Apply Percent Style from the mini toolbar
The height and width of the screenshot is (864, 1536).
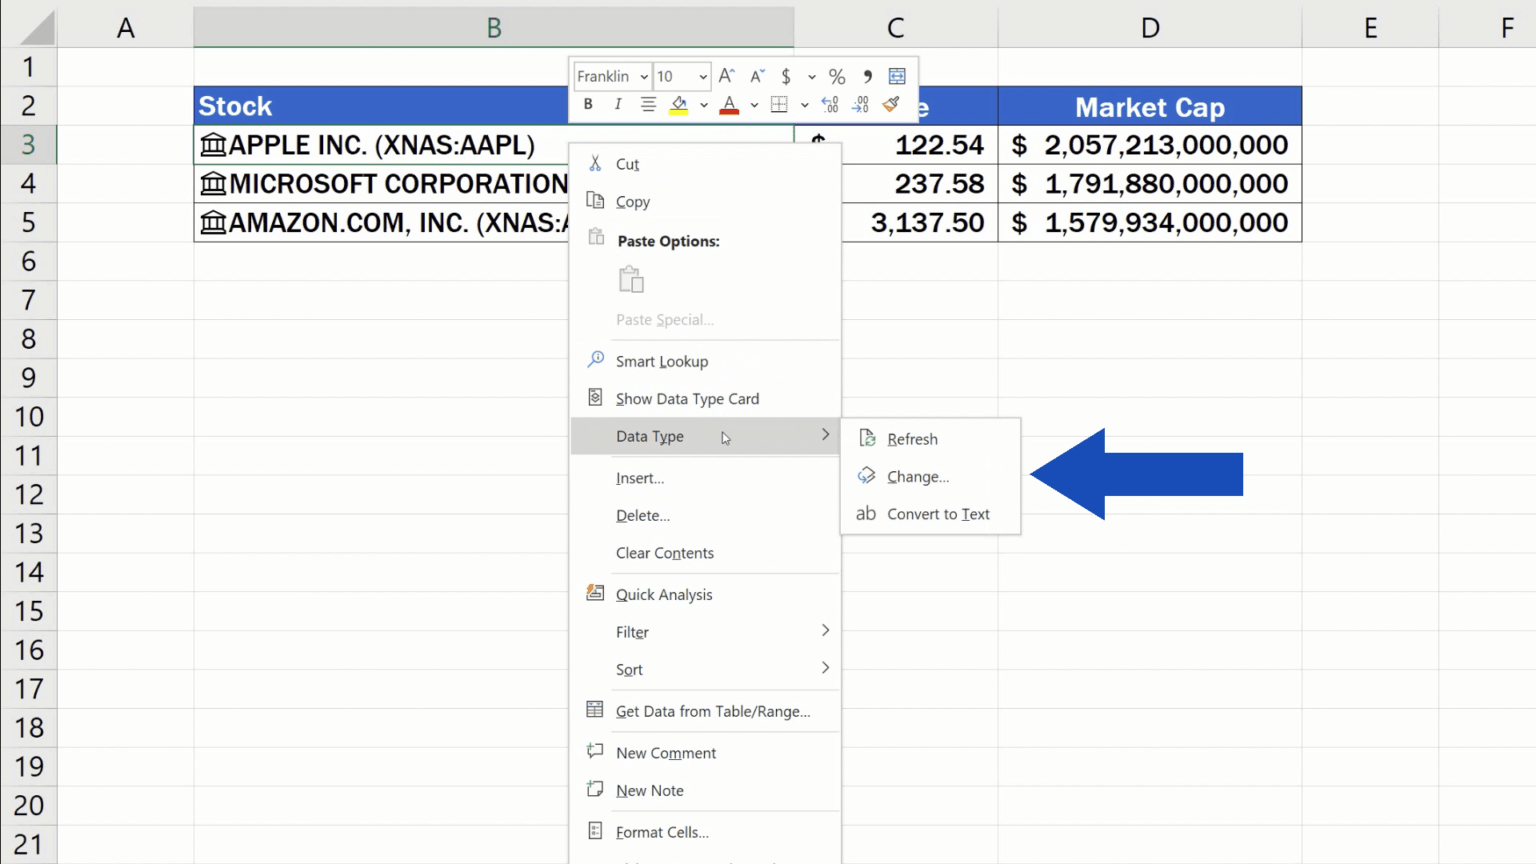click(x=837, y=76)
